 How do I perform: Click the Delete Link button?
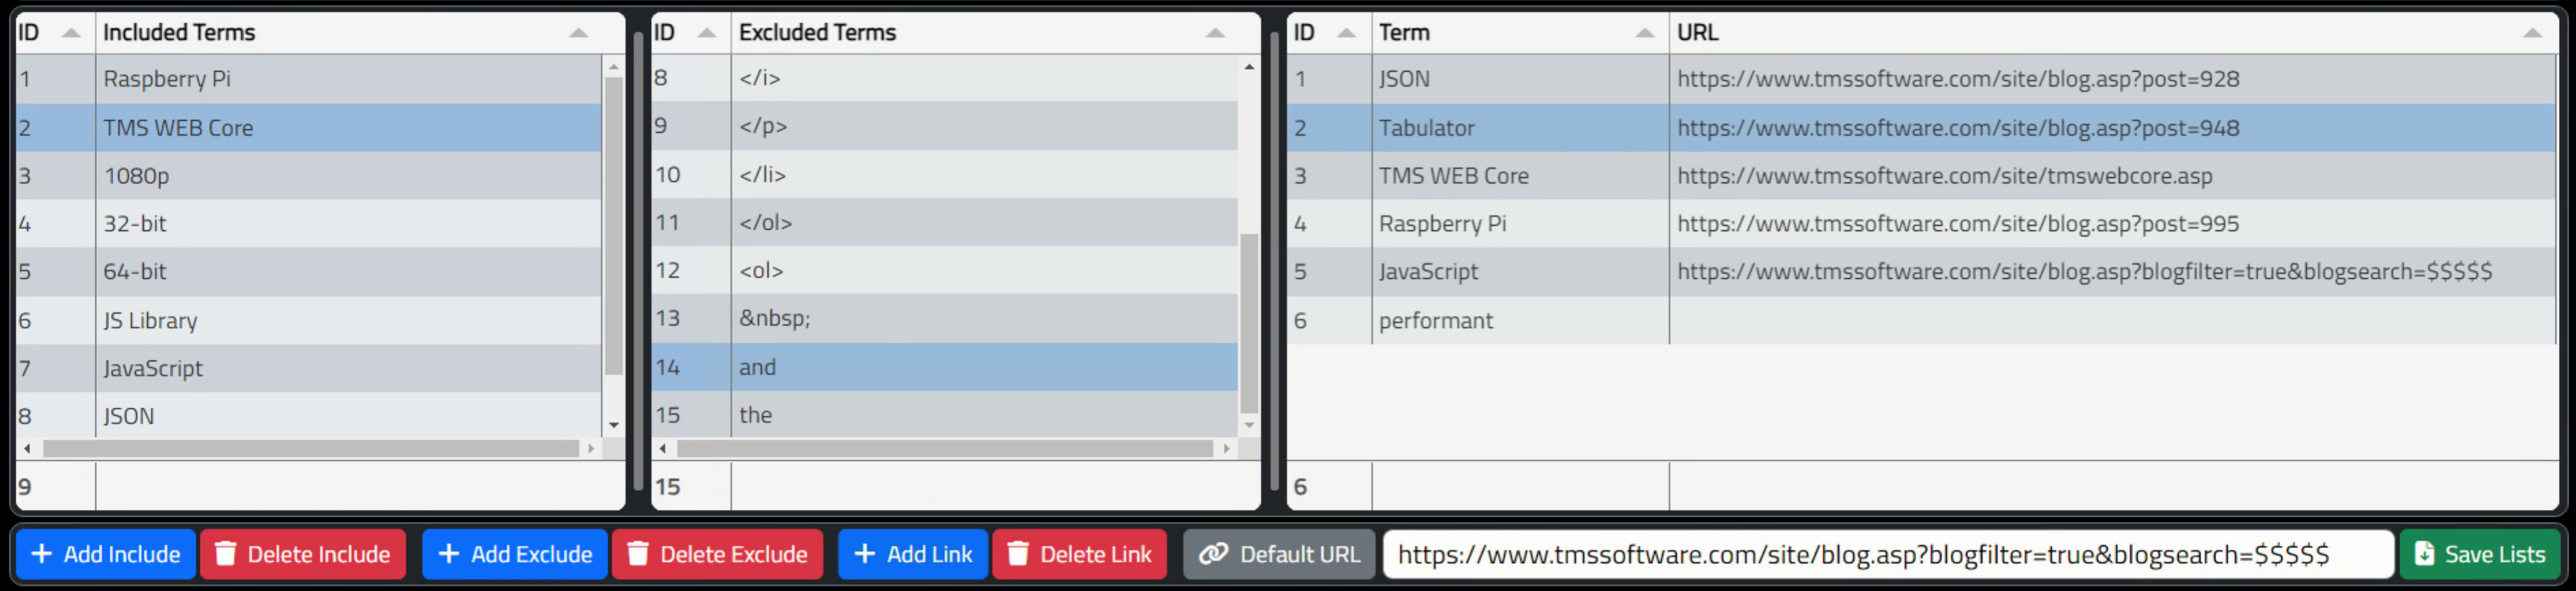(x=1079, y=554)
